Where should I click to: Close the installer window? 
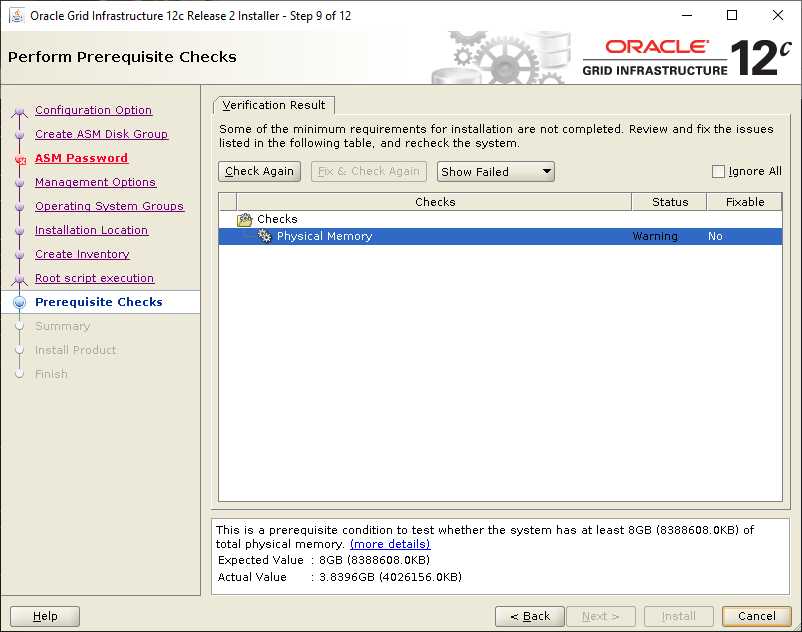click(777, 15)
